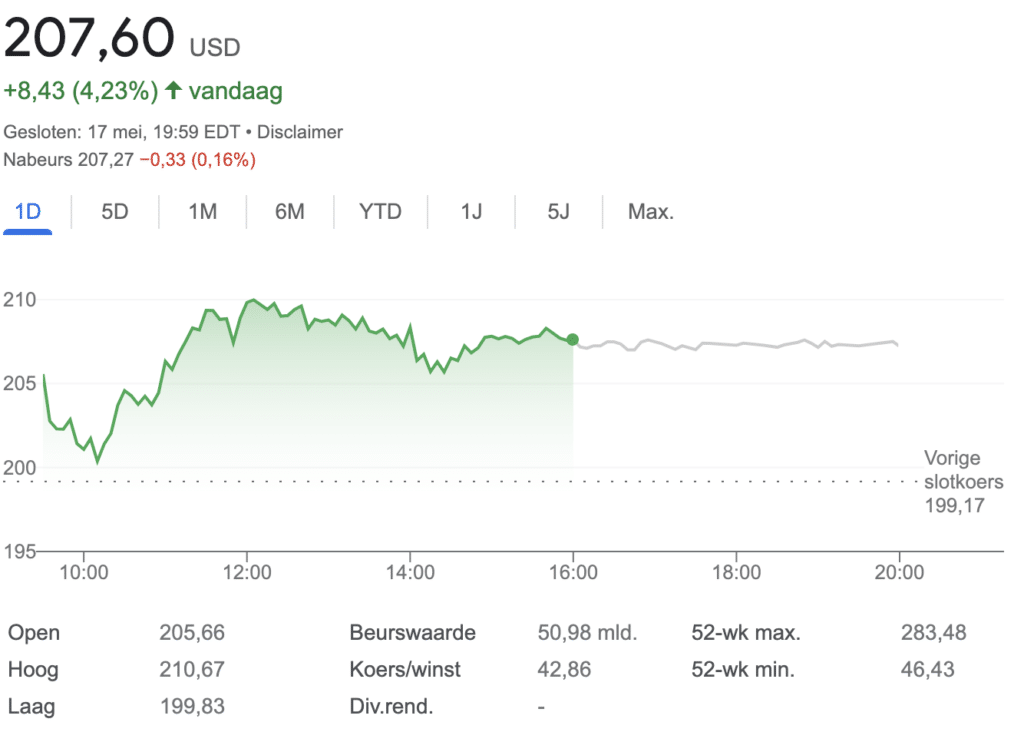
Task: Switch to the 1J yearly view
Action: tap(471, 212)
